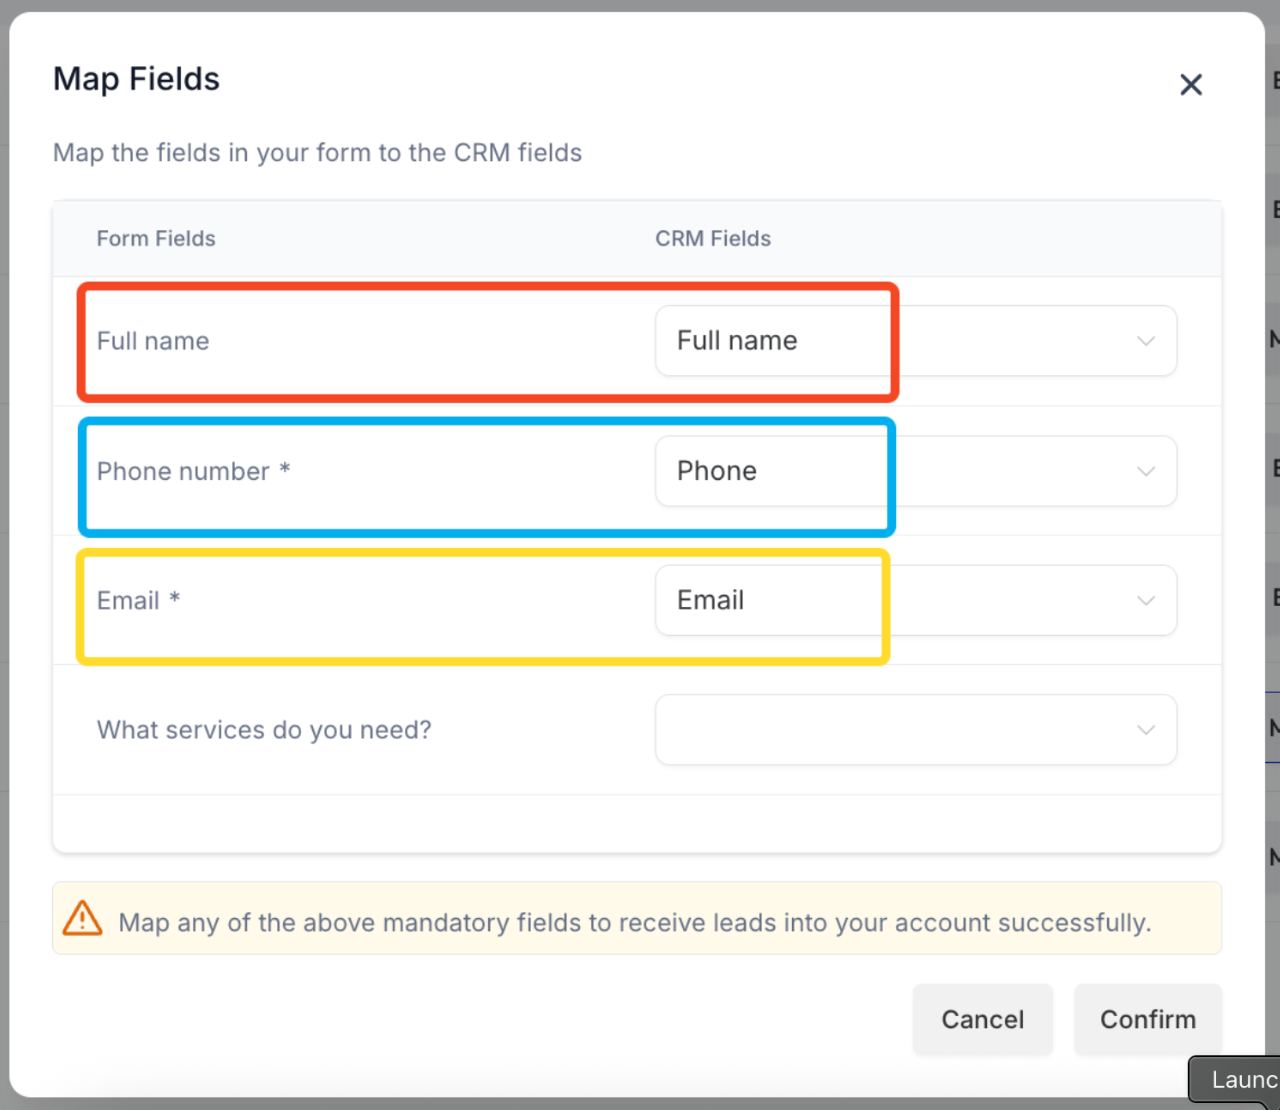Click the Email * form field label
Screen dimensions: 1280x1110
pos(138,600)
